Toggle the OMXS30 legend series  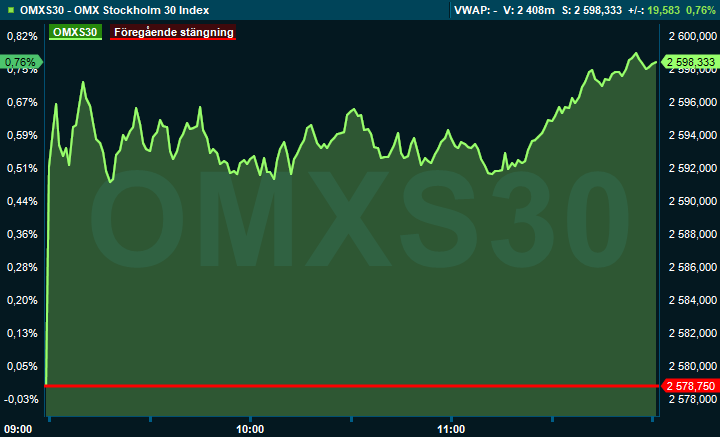coord(74,32)
